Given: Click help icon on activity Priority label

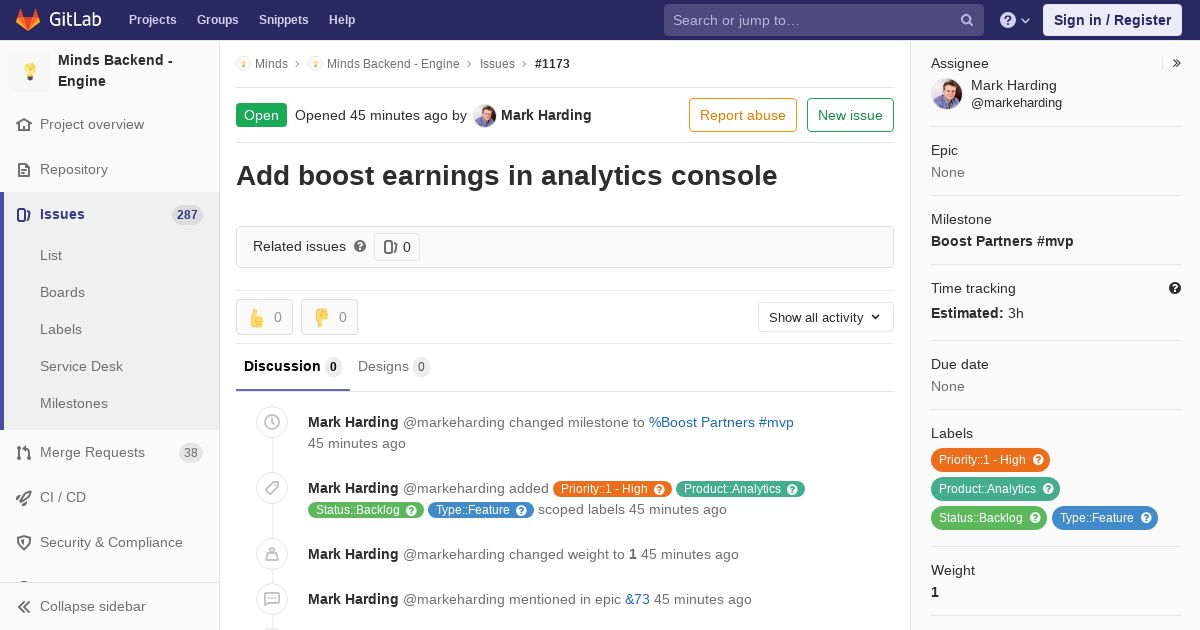Looking at the screenshot, I should coord(660,489).
